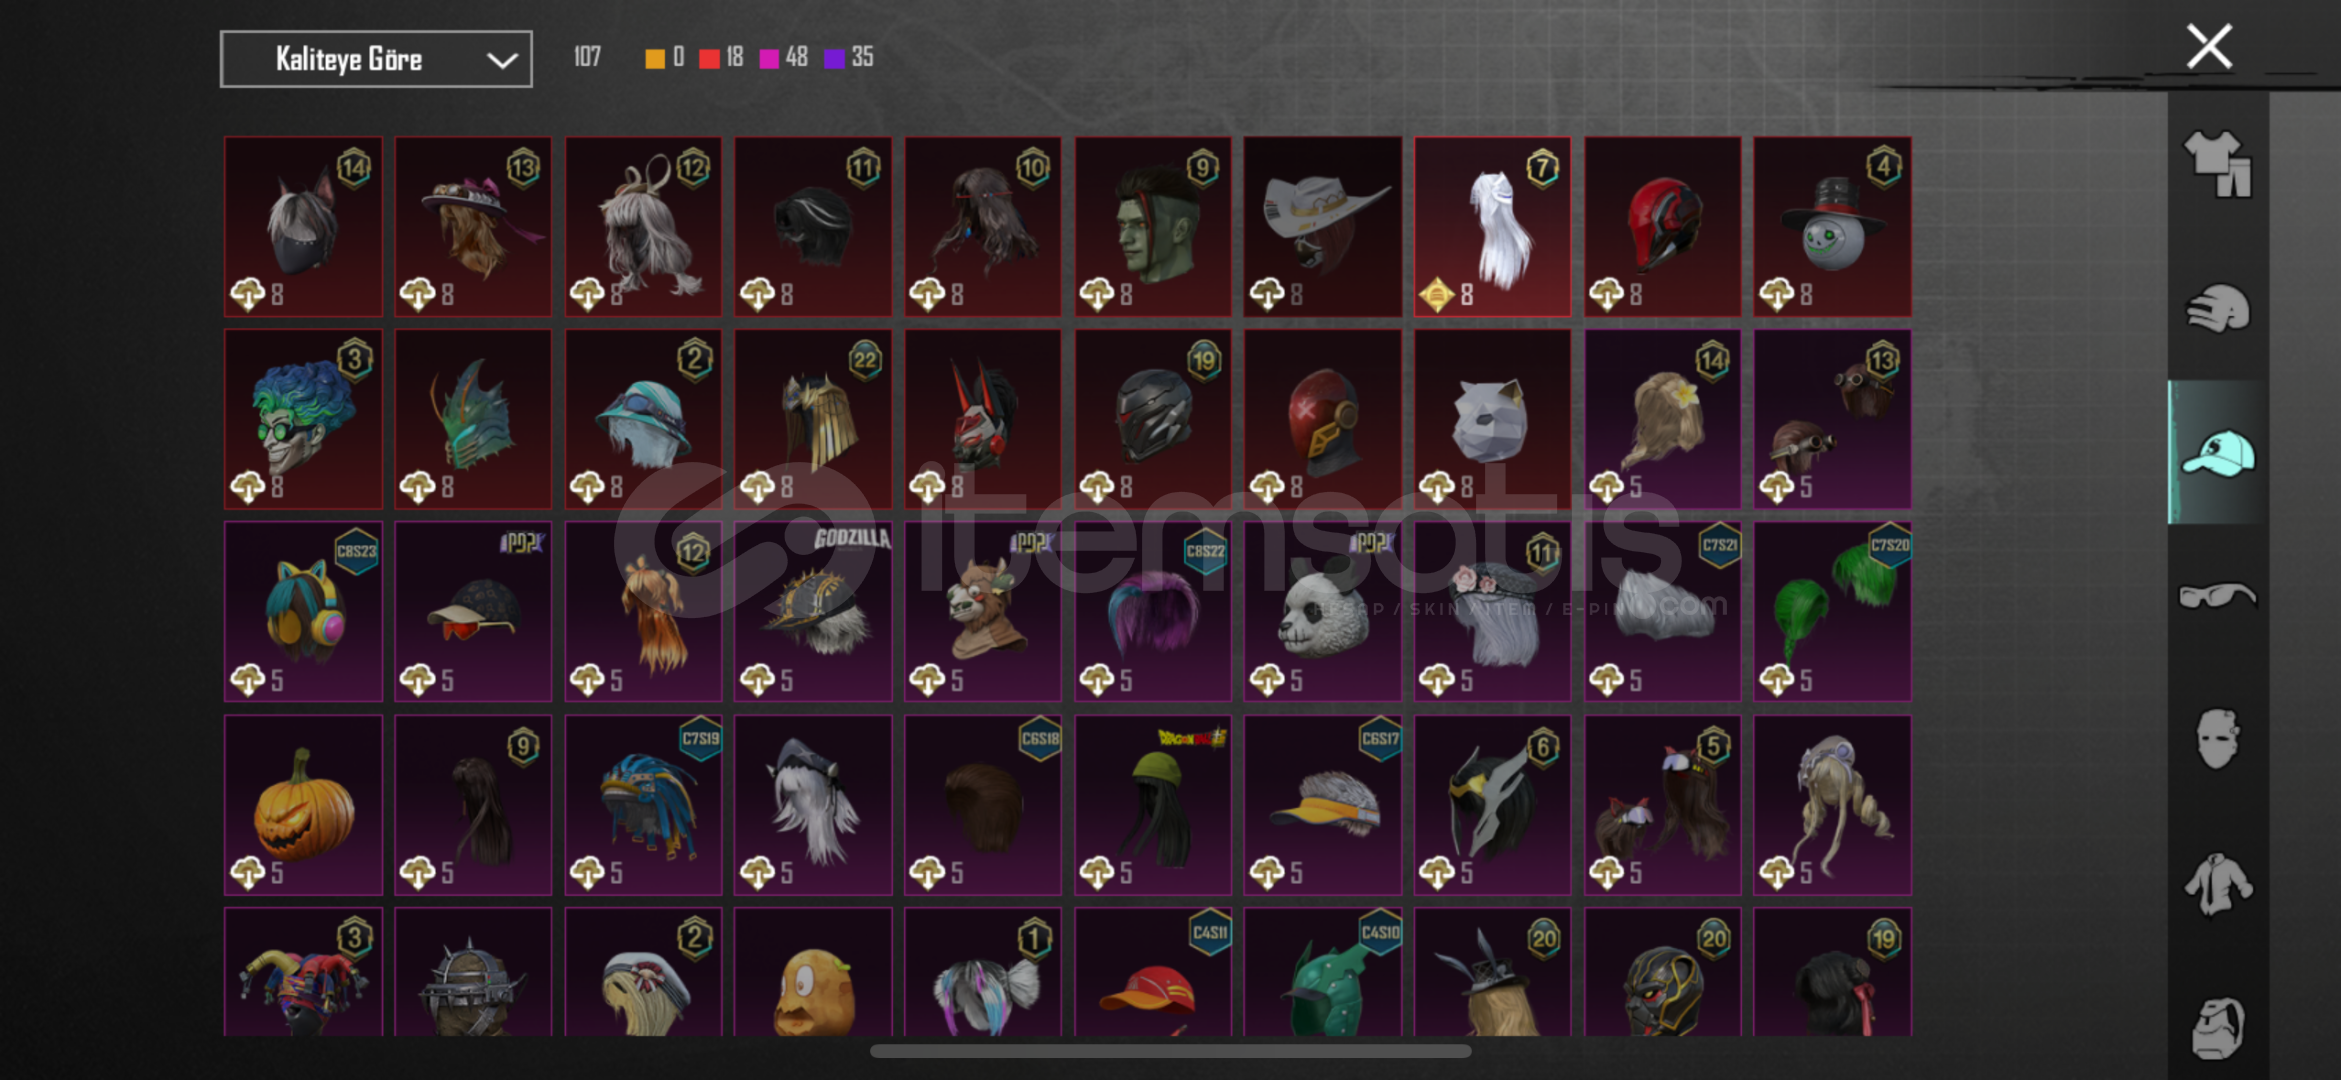Select the jacket category icon

(2218, 884)
